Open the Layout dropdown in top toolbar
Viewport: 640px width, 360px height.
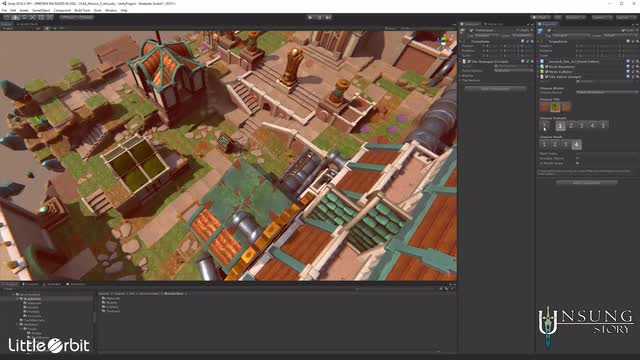627,18
